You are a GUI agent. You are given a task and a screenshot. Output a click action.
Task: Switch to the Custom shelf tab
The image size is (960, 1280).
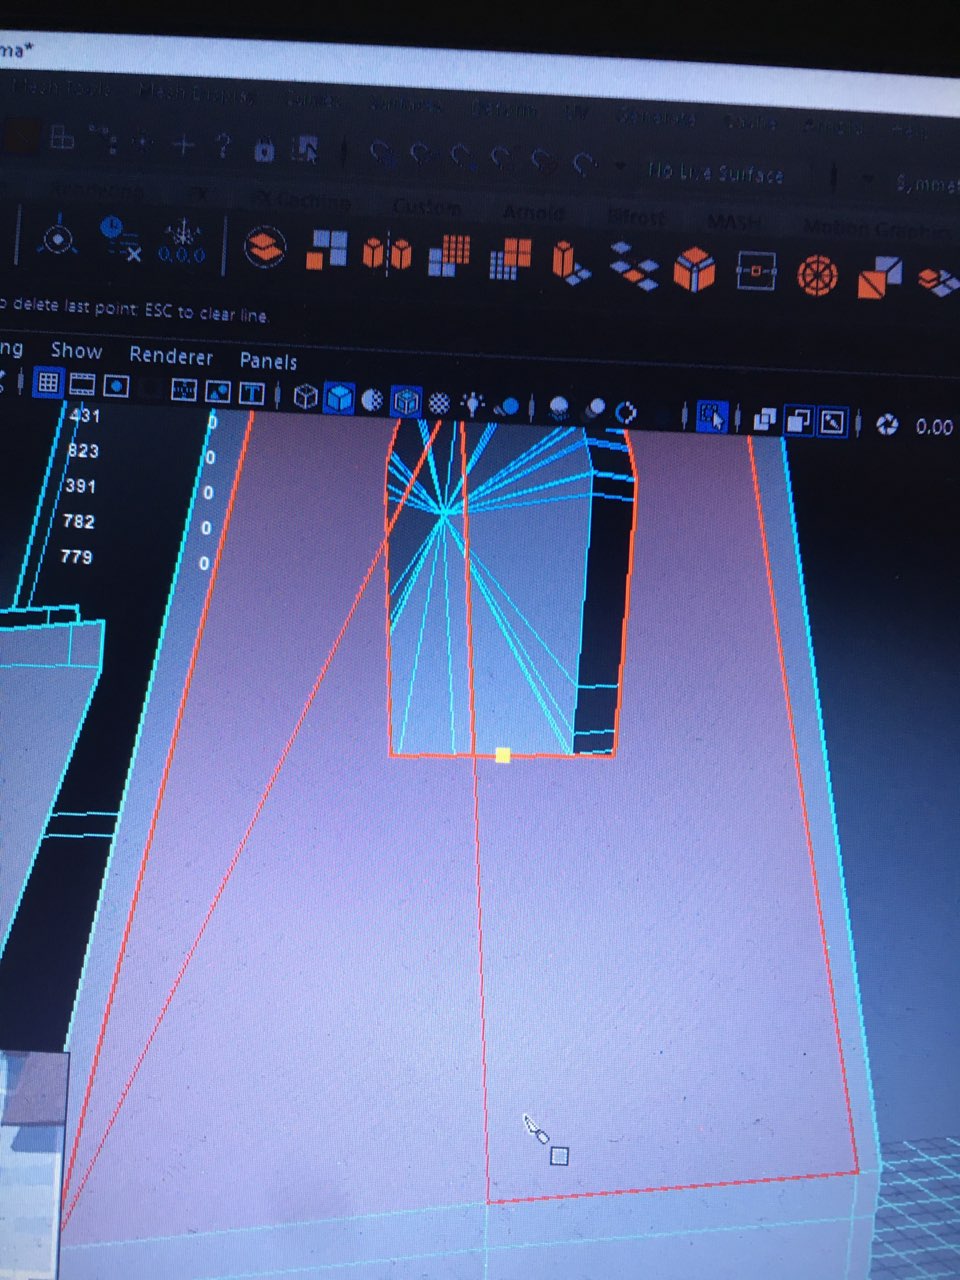click(427, 207)
